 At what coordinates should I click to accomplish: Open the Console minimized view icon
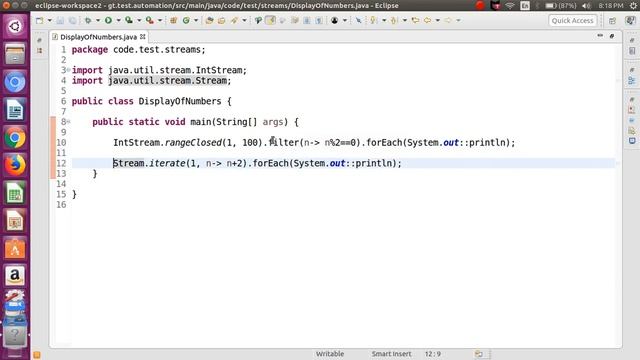click(x=632, y=141)
